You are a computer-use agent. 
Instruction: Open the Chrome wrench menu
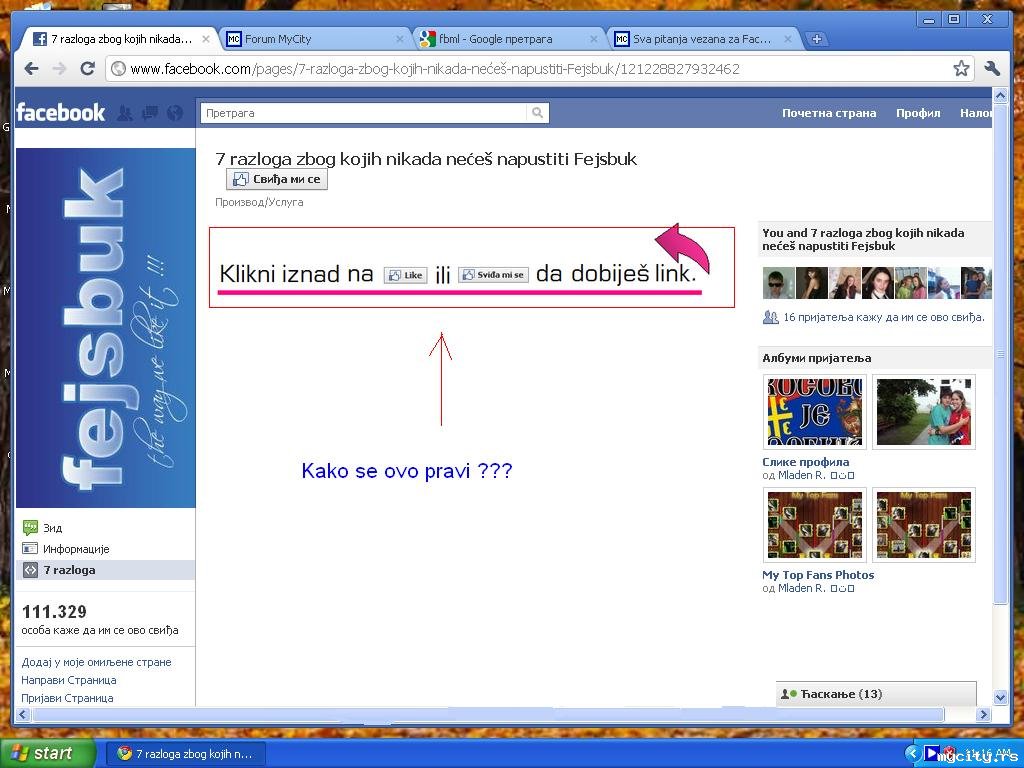992,68
